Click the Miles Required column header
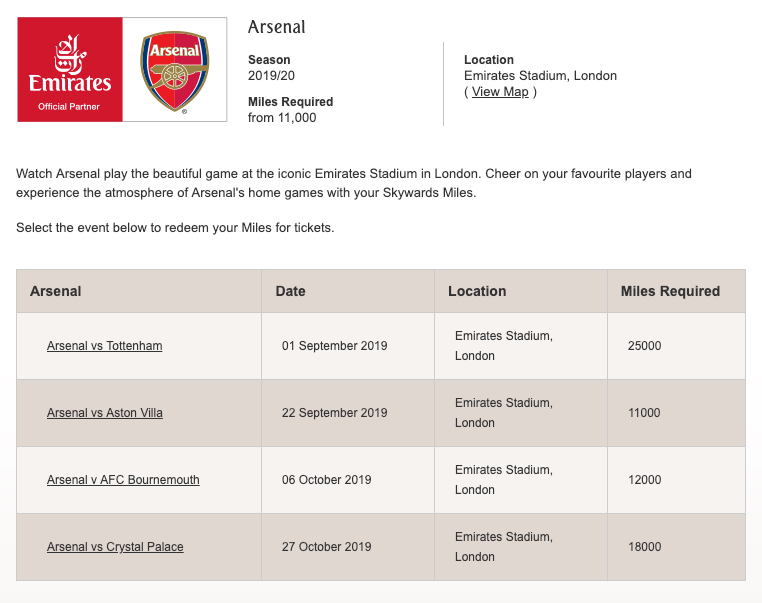Screen dimensions: 762x603 (670, 291)
